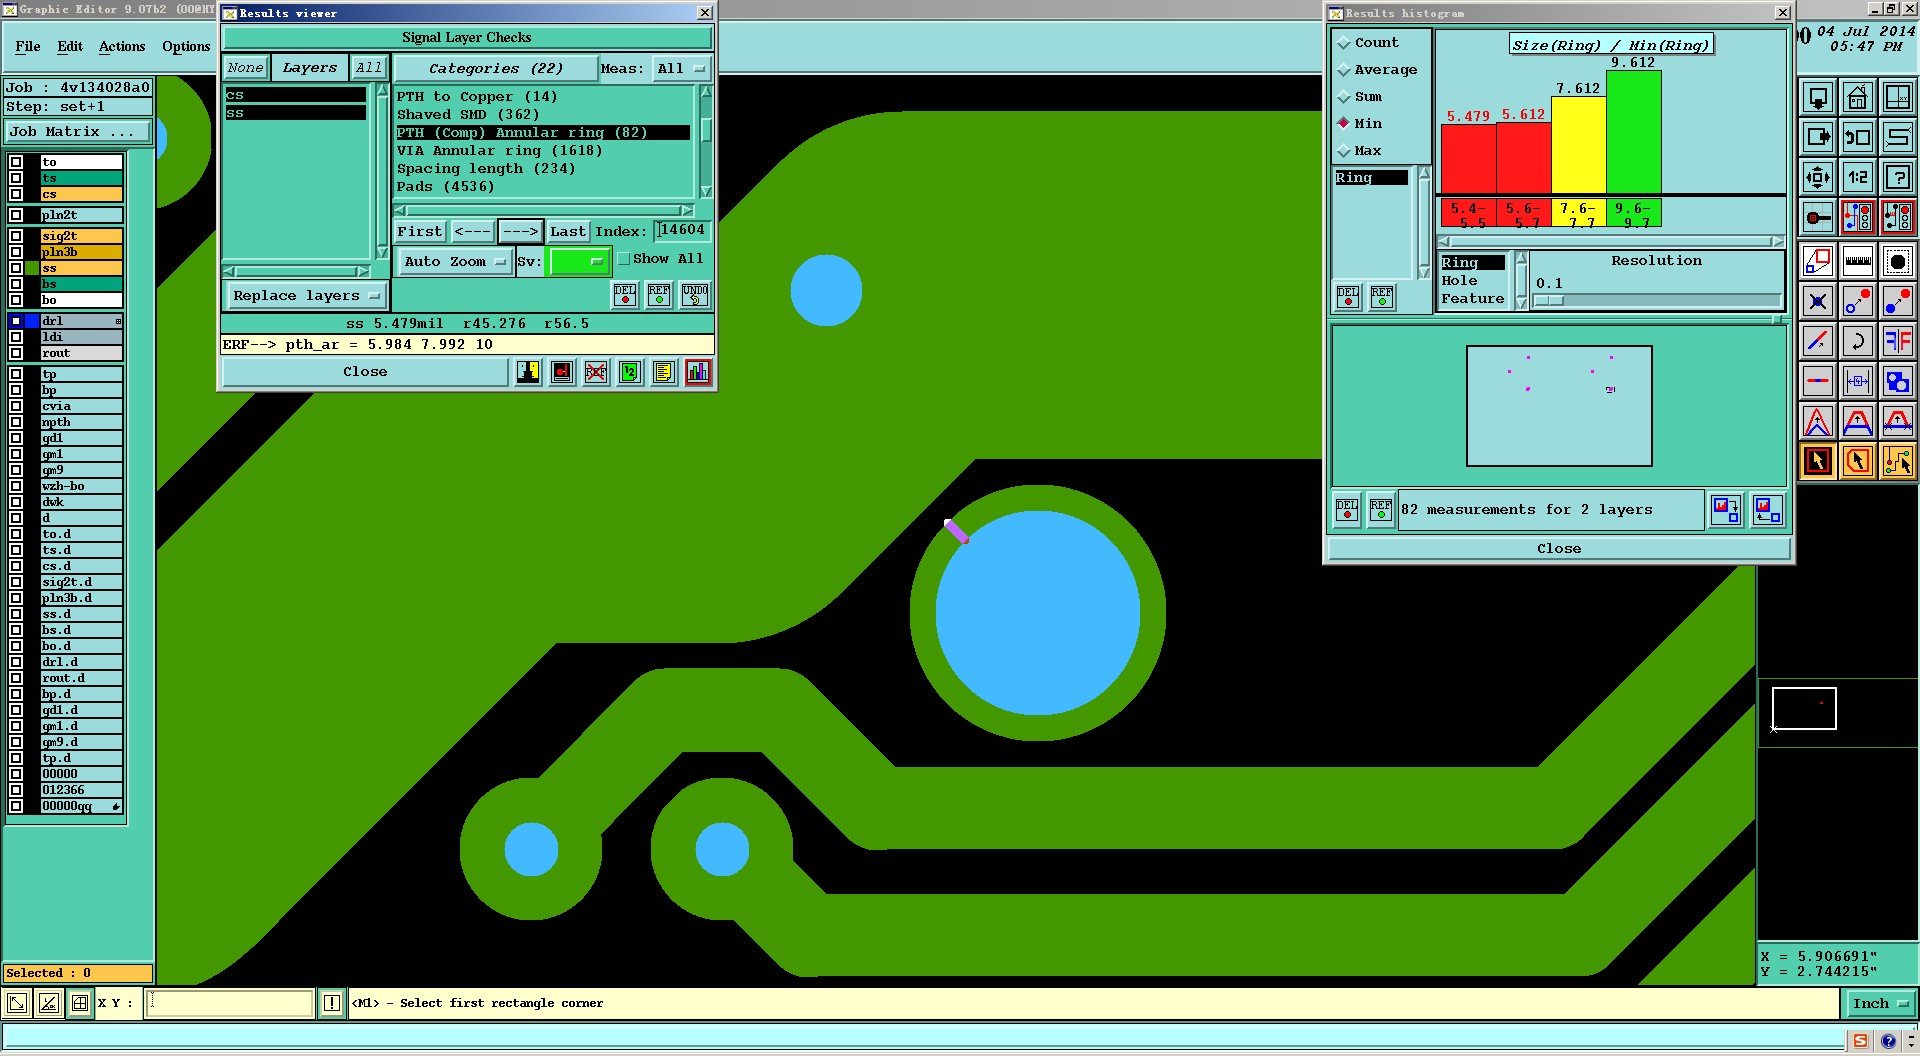Open the Edit menu
The height and width of the screenshot is (1056, 1920).
coord(70,47)
